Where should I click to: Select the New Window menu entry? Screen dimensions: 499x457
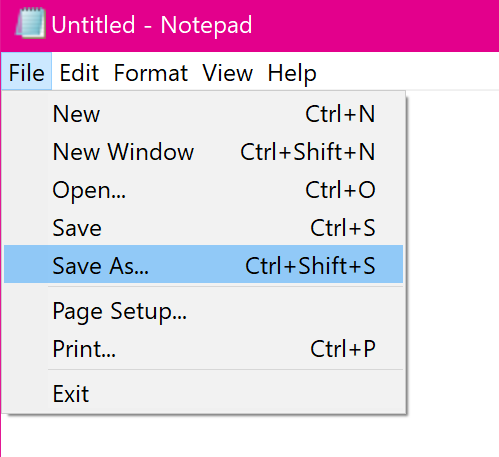[203, 152]
